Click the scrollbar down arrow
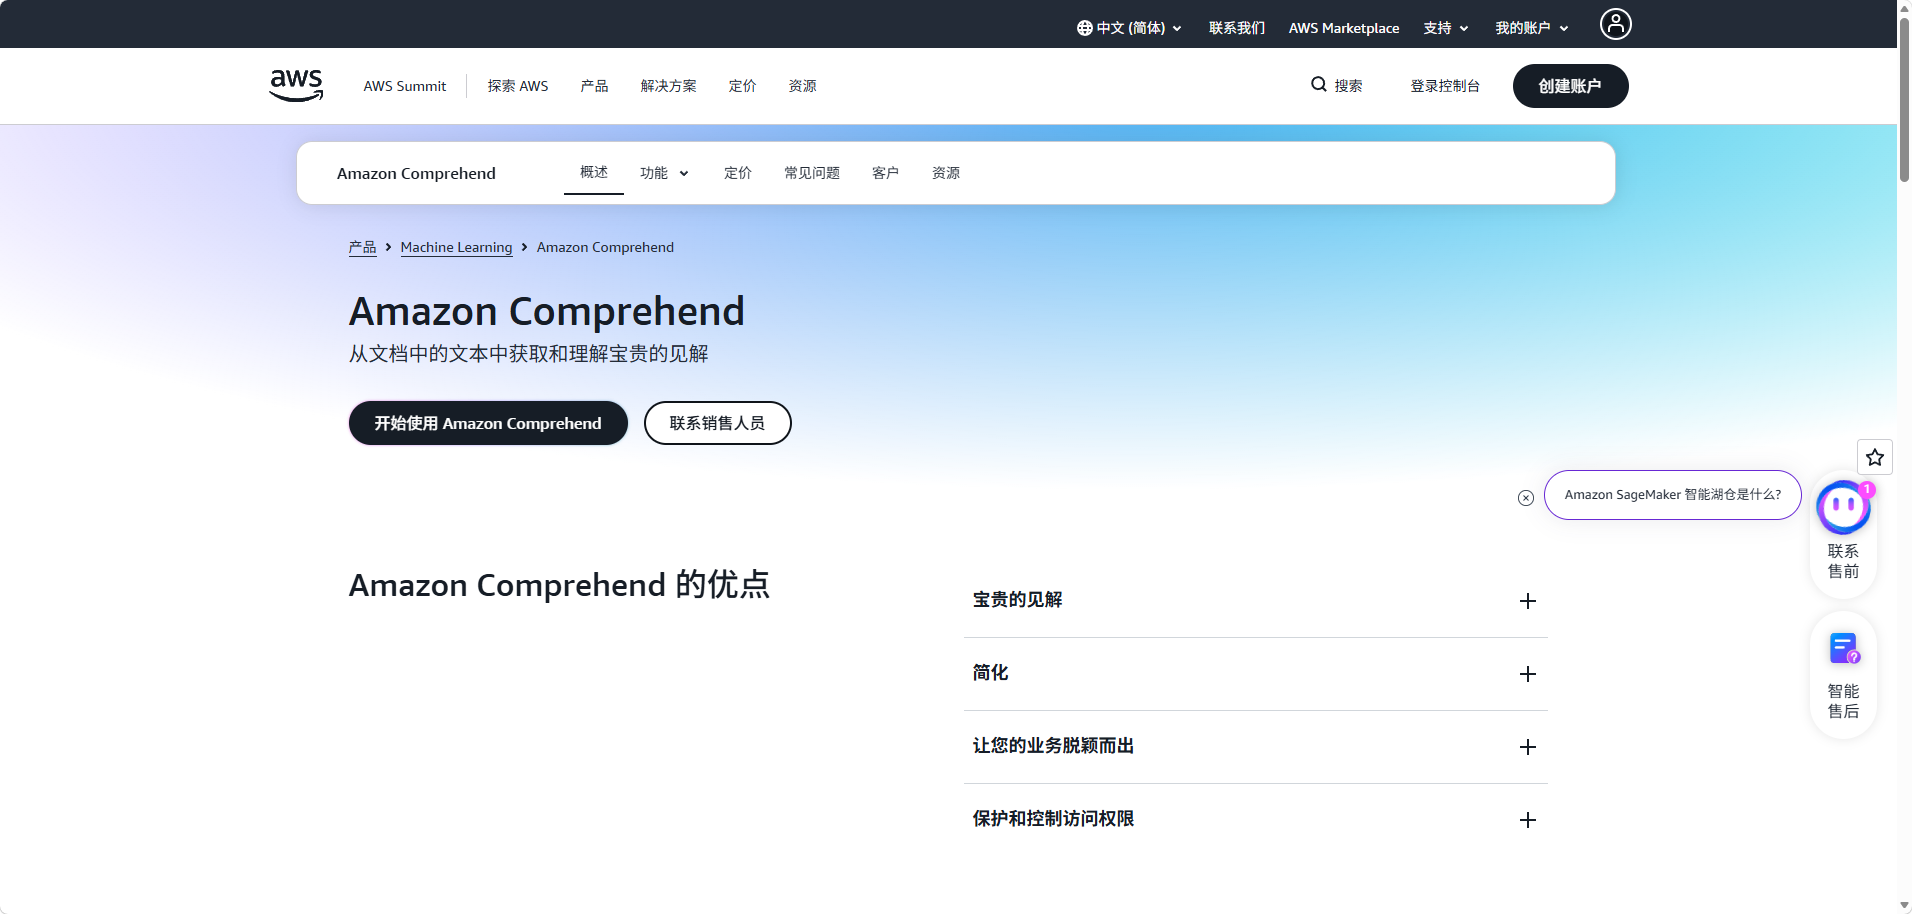This screenshot has width=1912, height=914. 1904,905
